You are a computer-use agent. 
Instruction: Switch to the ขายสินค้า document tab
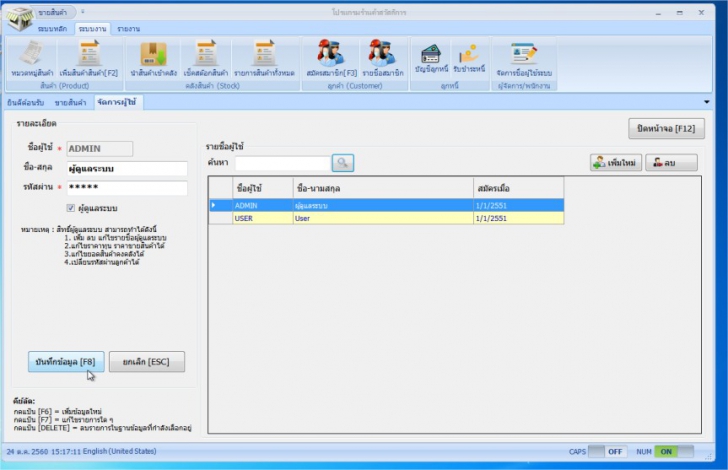coord(71,103)
